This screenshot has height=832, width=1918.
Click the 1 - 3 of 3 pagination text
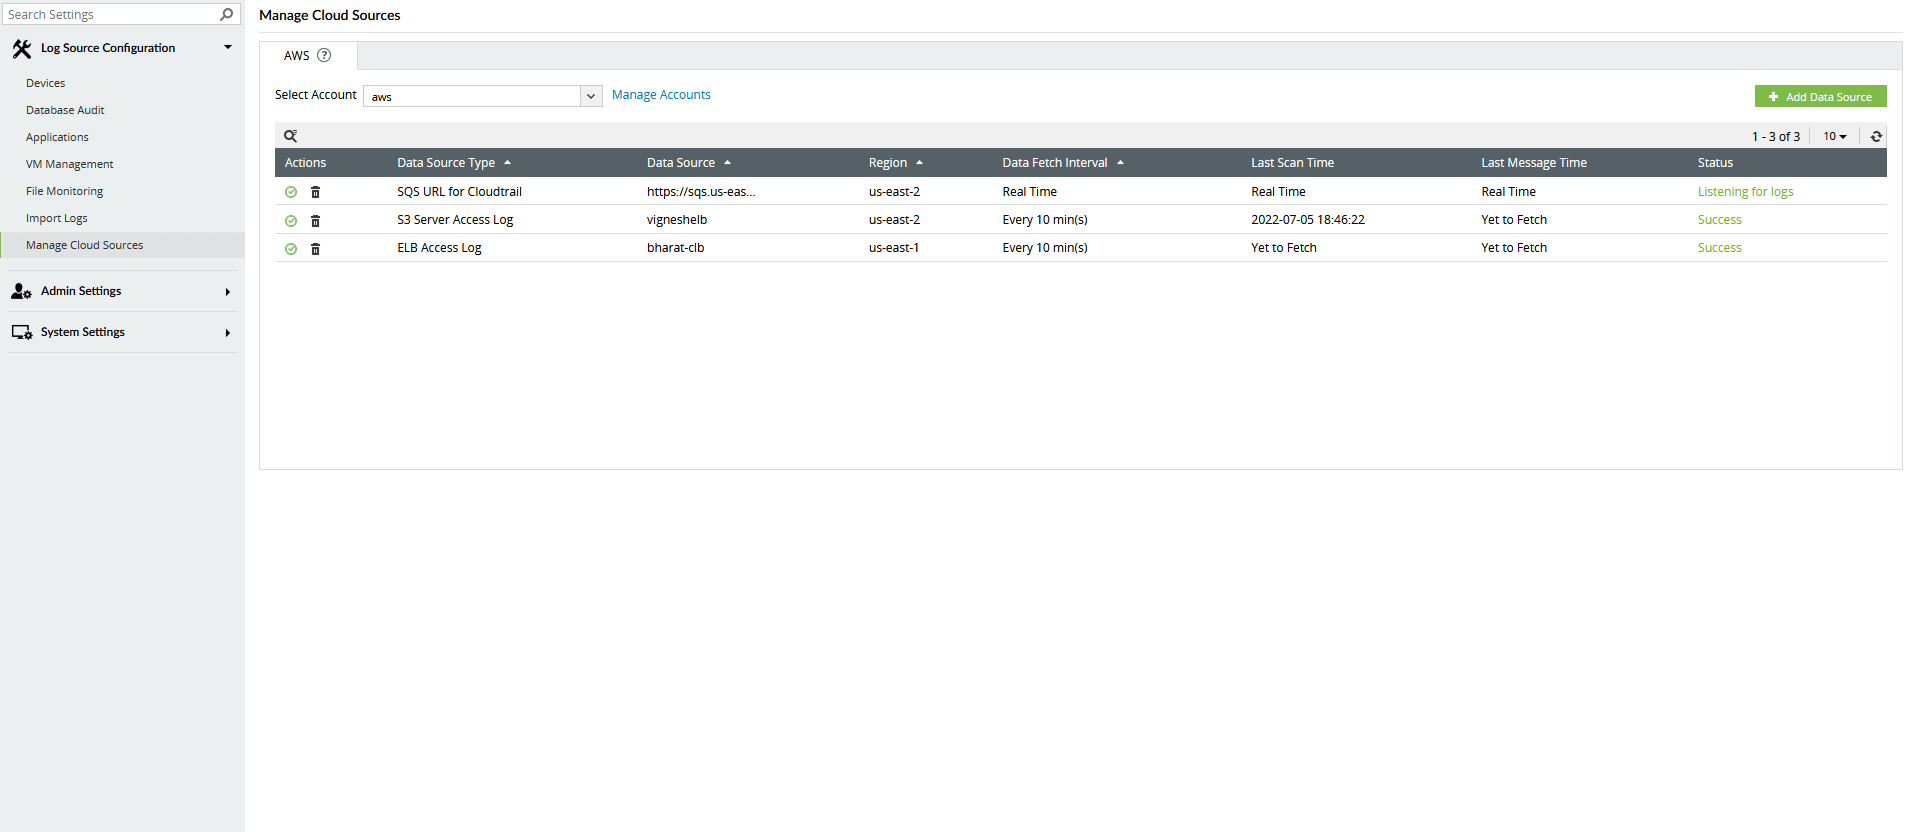click(1775, 137)
